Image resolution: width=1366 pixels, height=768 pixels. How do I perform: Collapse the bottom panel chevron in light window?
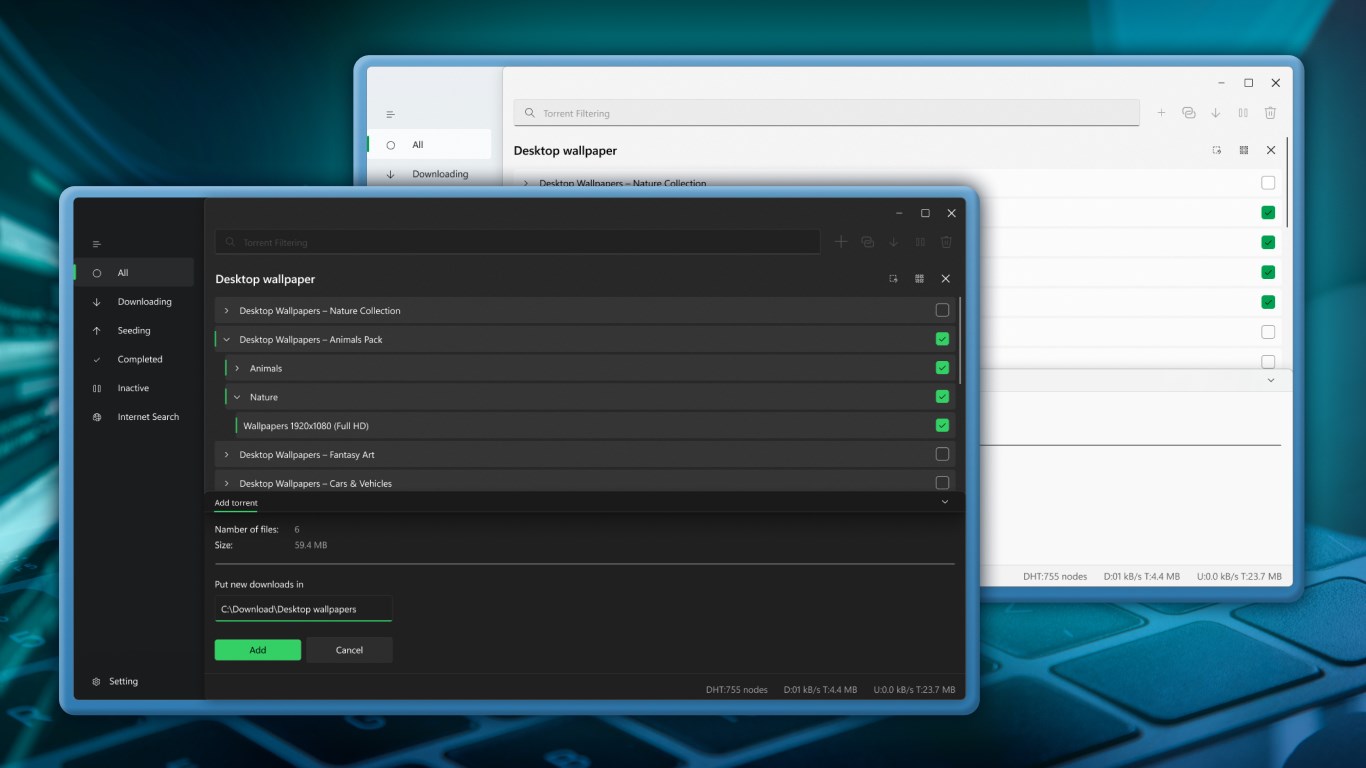coord(1271,380)
